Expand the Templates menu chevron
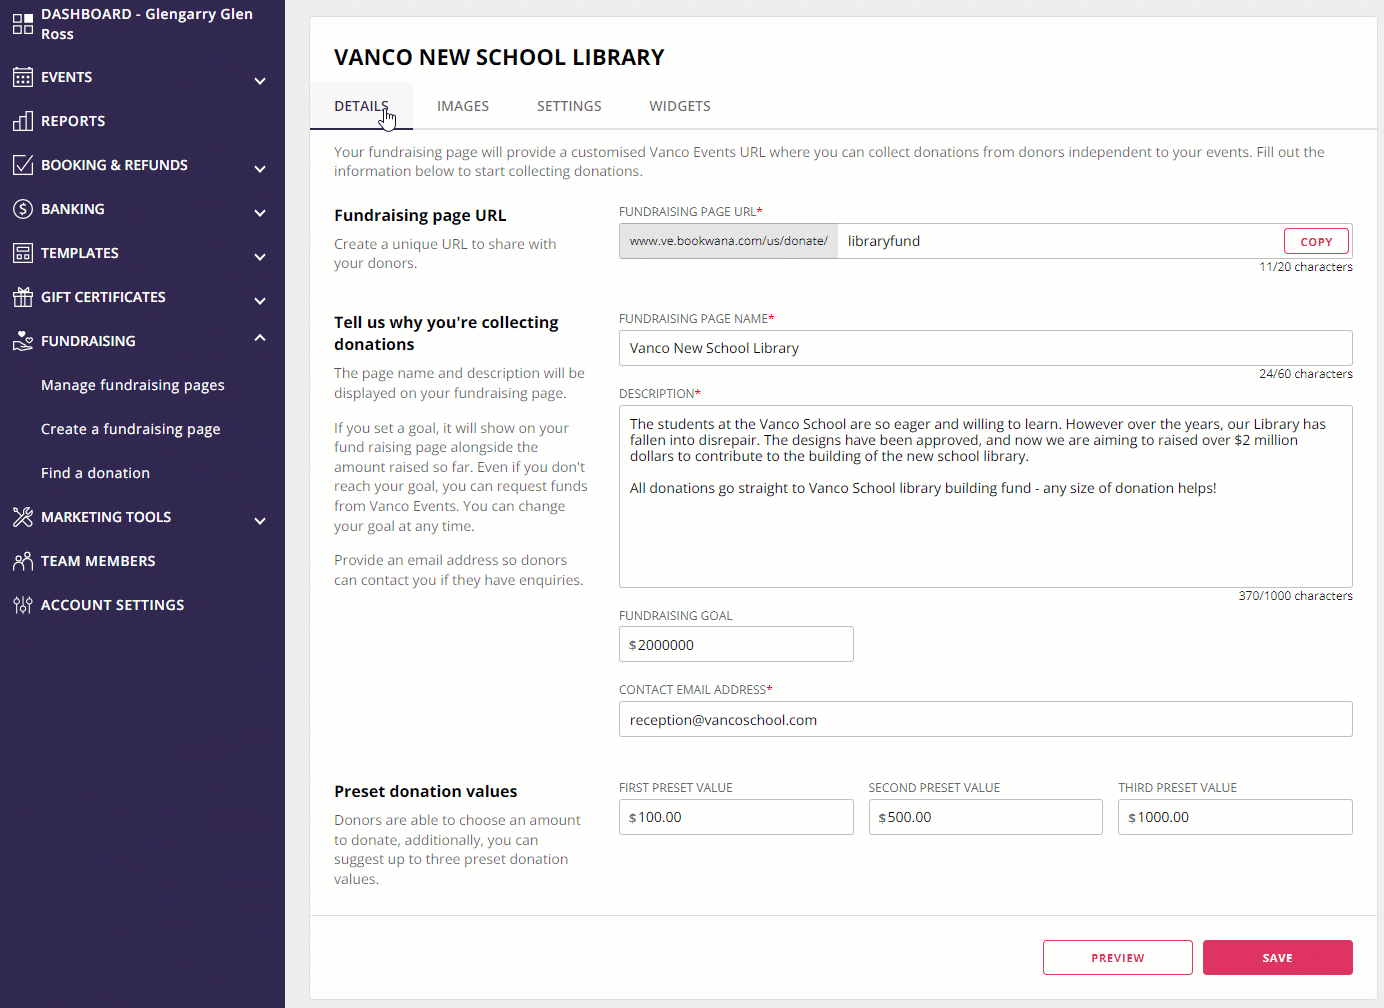1384x1008 pixels. pos(260,256)
